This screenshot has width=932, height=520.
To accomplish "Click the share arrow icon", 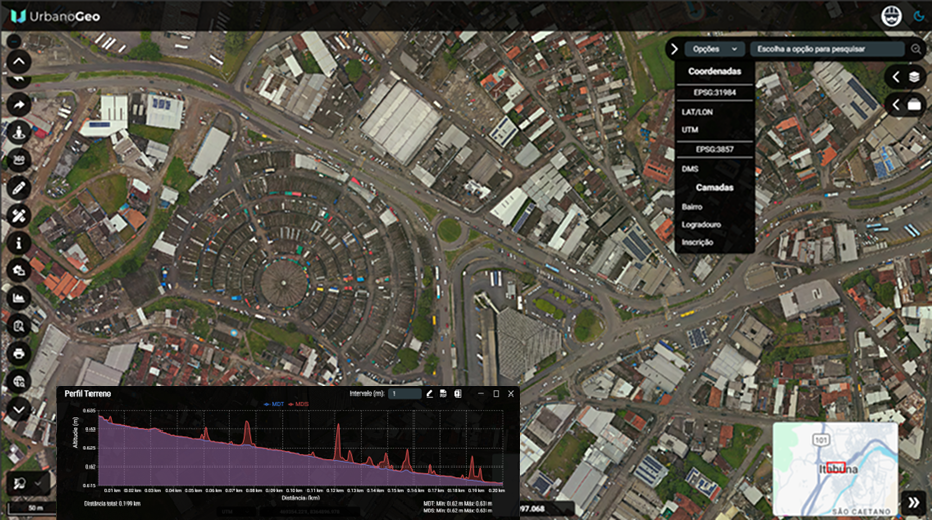I will click(x=18, y=105).
